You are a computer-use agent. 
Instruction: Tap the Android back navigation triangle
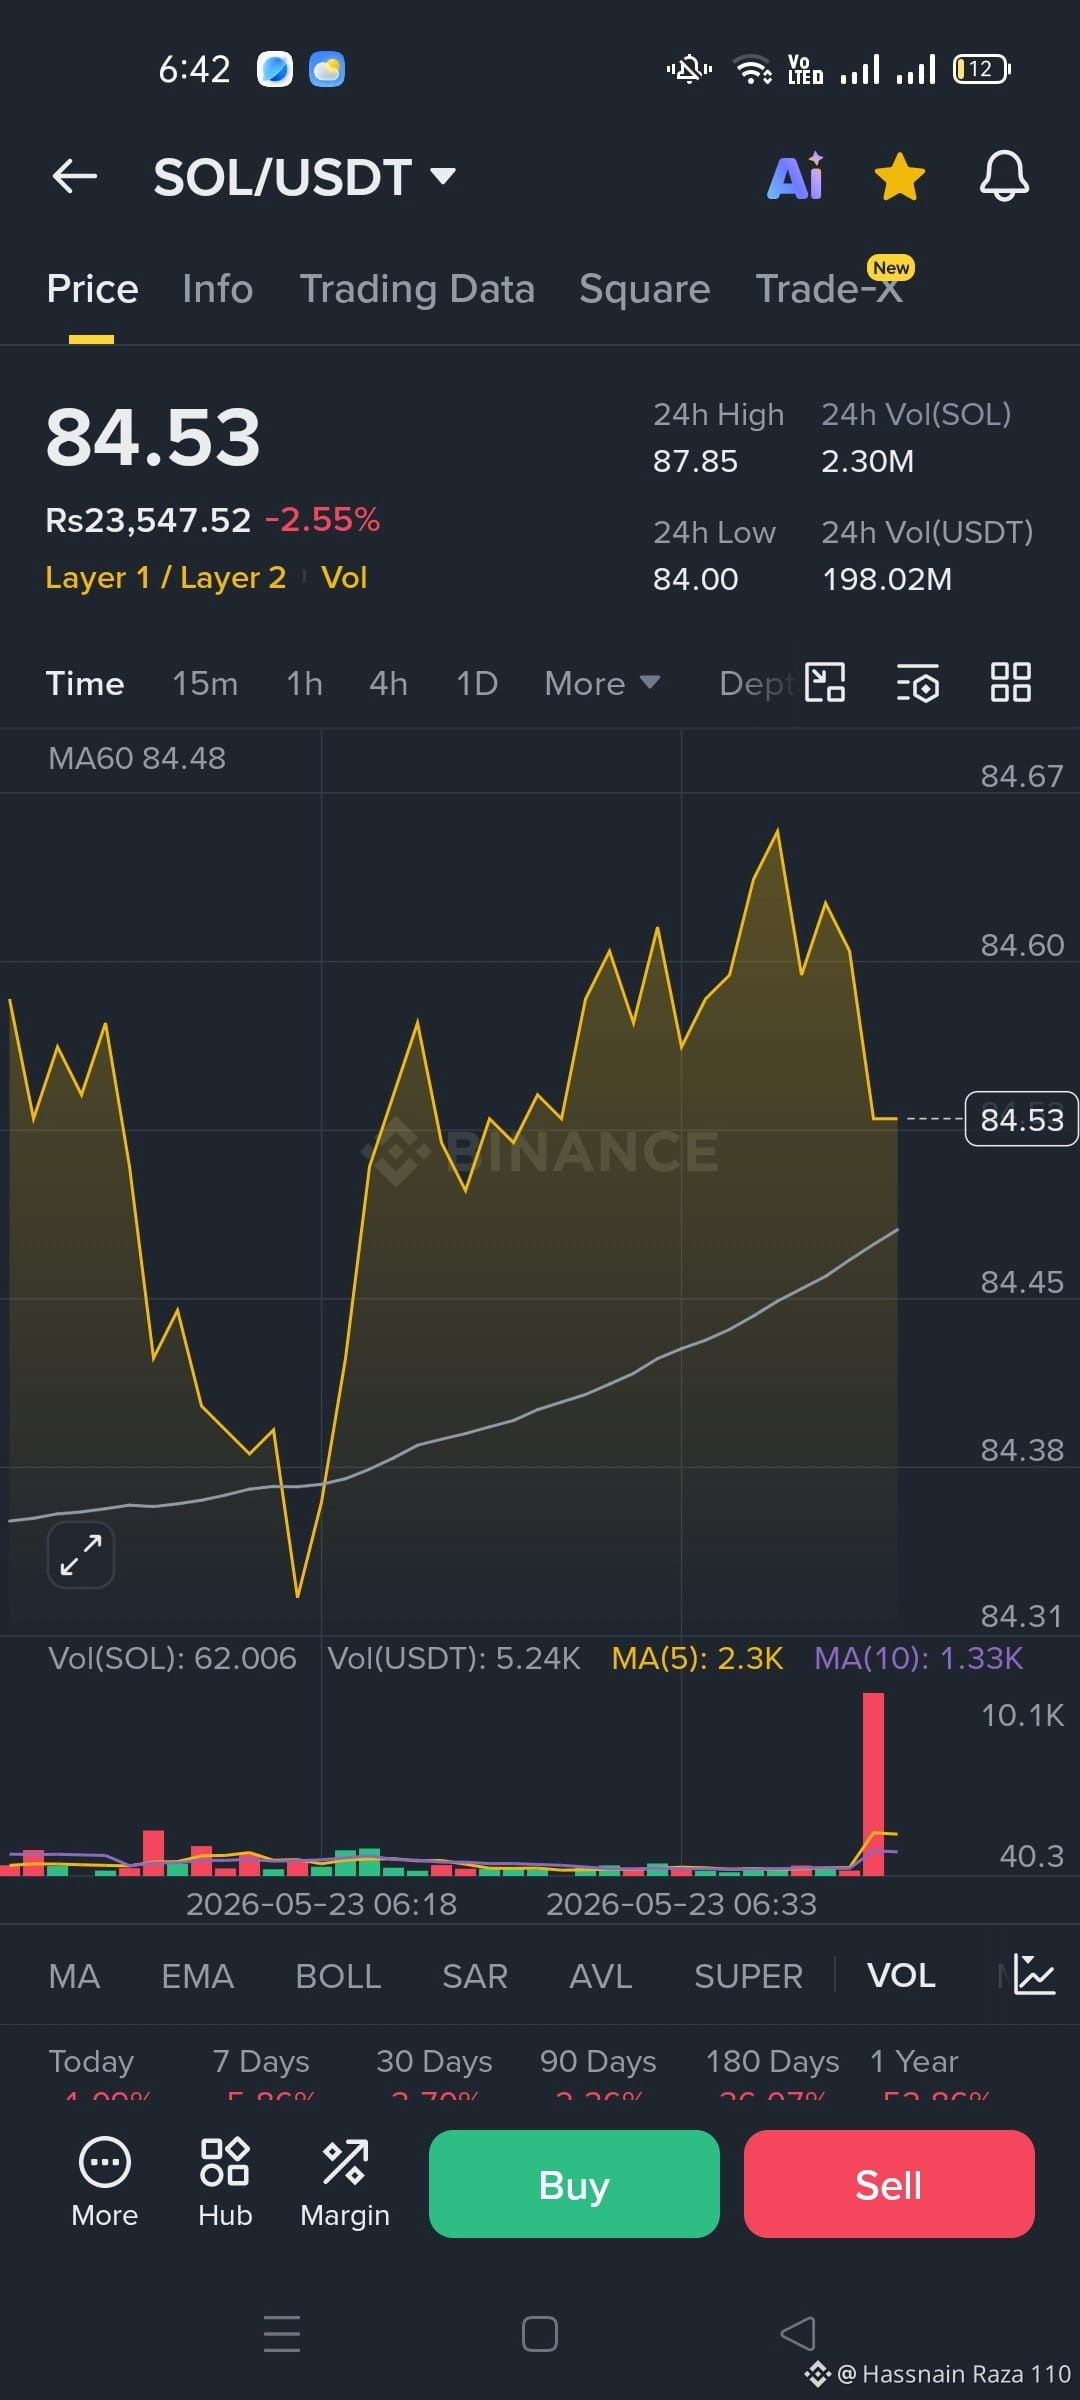tap(798, 2334)
